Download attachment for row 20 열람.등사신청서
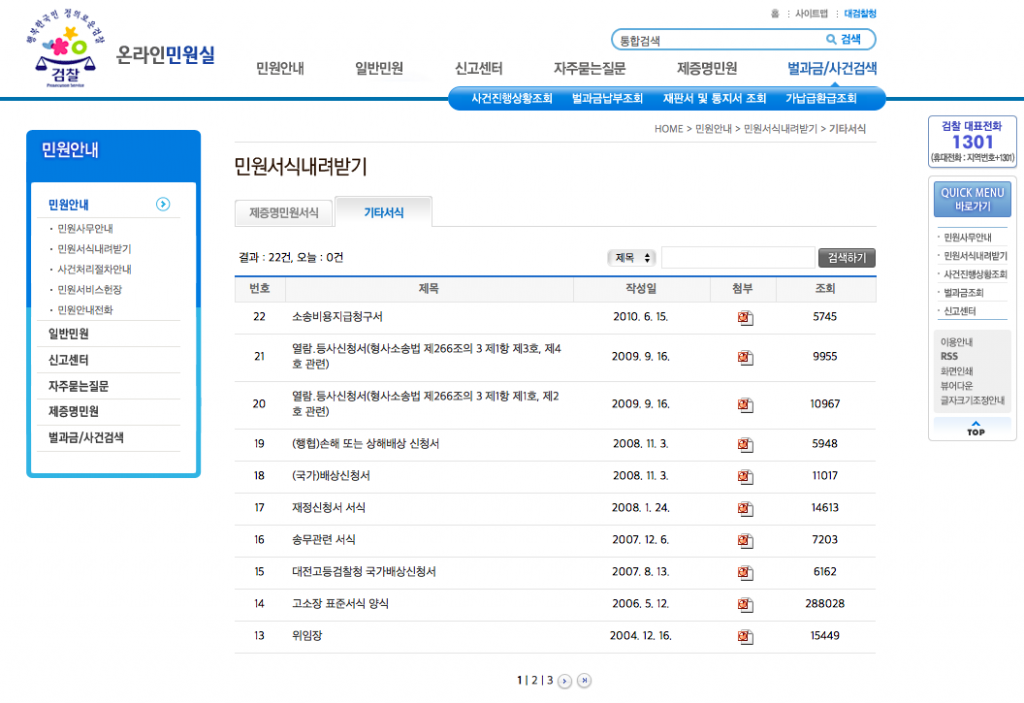Screen dimensions: 1024x703 745,405
